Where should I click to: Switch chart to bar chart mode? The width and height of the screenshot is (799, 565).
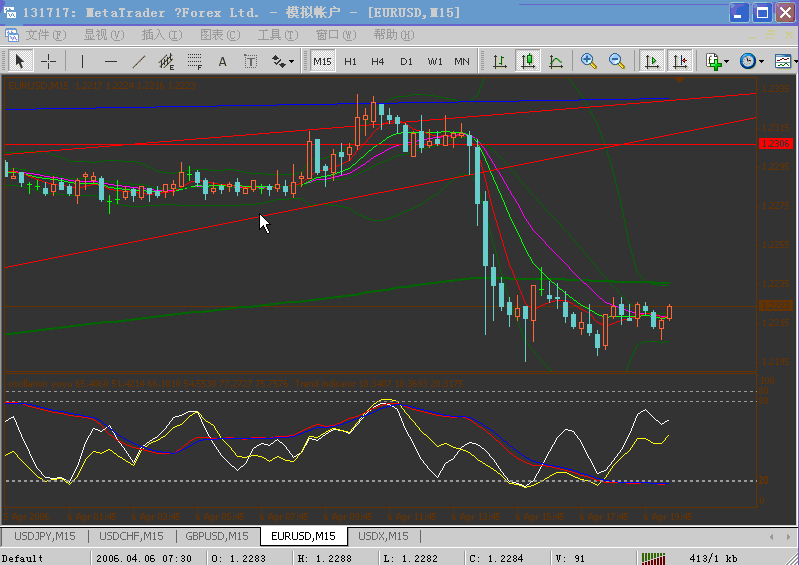click(x=499, y=61)
